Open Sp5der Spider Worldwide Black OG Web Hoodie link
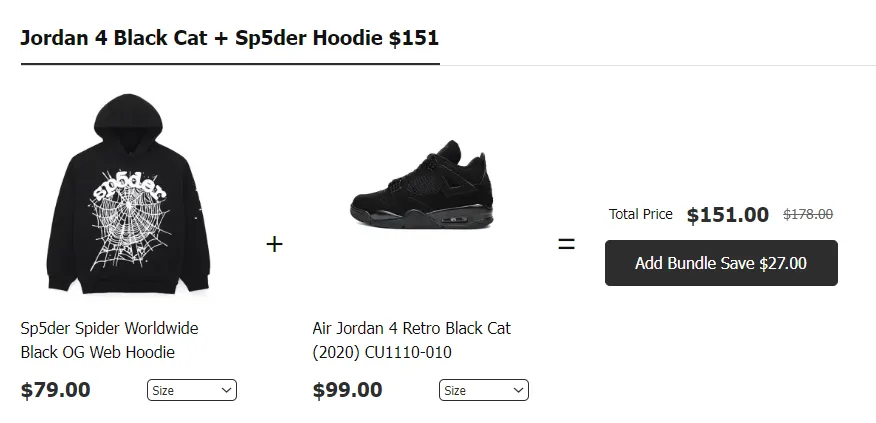The width and height of the screenshot is (876, 423). (x=109, y=340)
